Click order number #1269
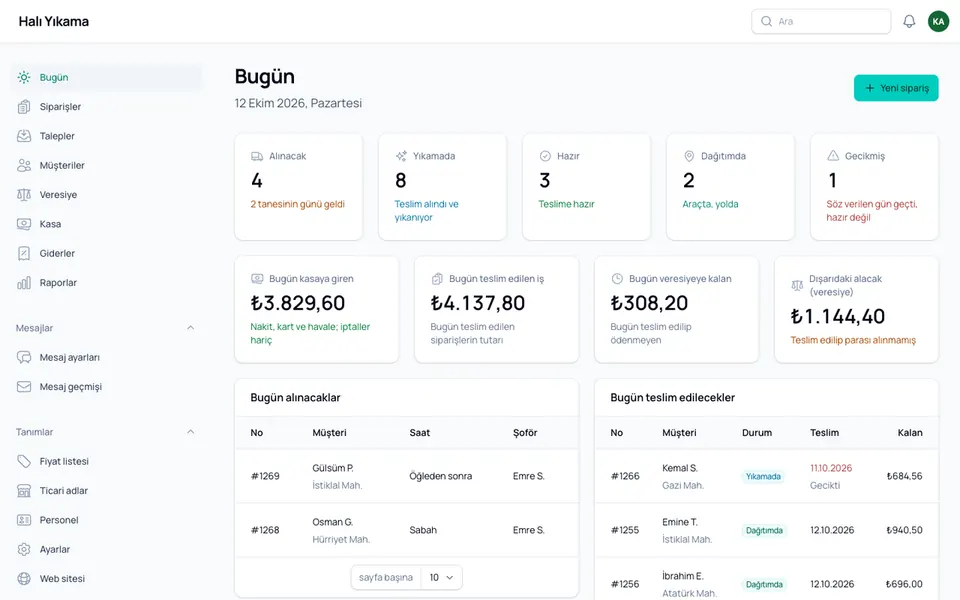Viewport: 960px width, 600px height. tap(265, 476)
